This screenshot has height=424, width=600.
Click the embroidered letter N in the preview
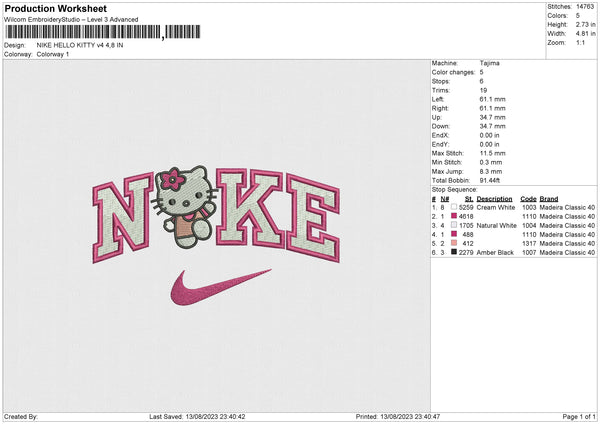point(123,218)
